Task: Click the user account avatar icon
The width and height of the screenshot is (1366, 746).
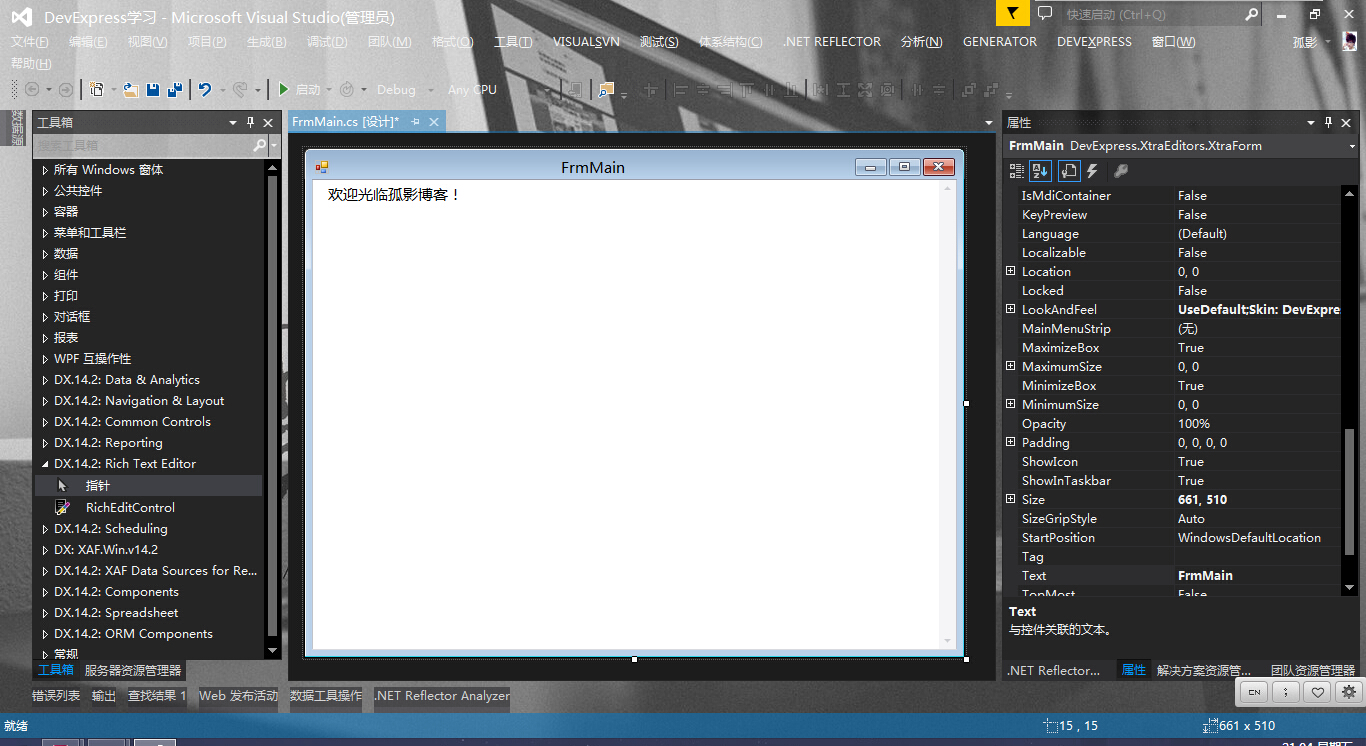Action: click(1350, 41)
